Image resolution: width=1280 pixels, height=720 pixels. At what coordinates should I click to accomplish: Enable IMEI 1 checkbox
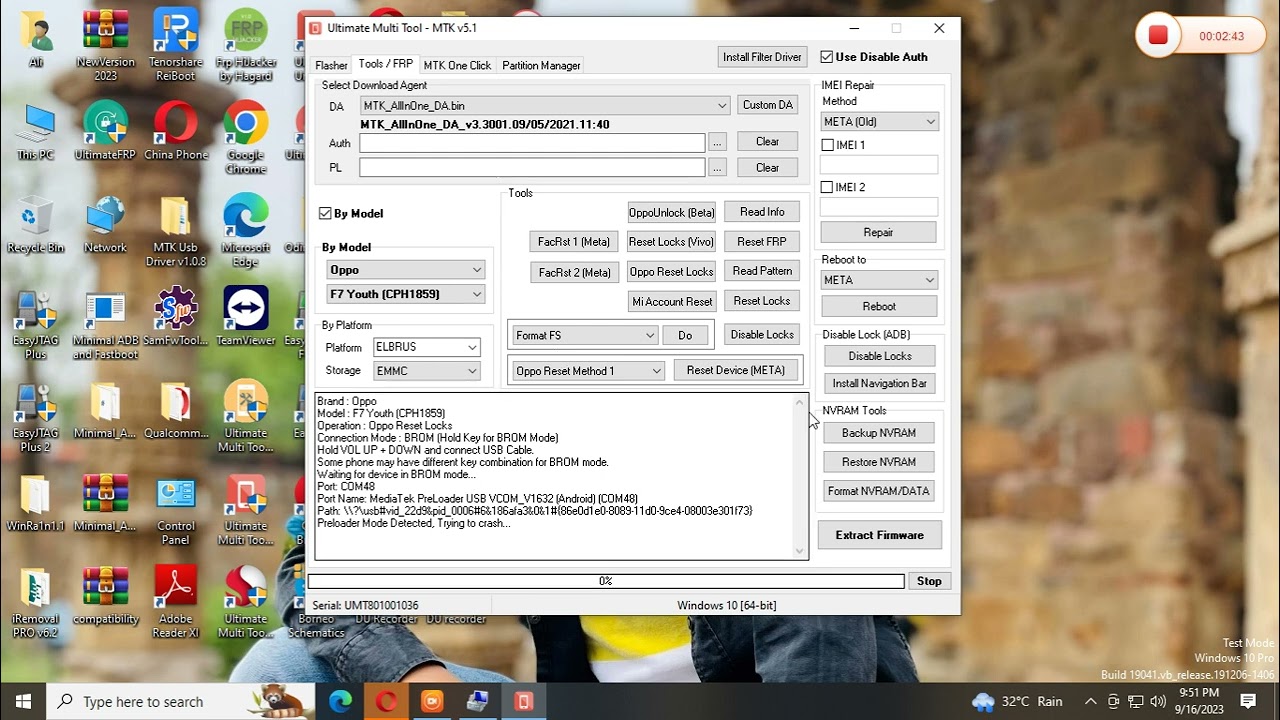tap(827, 145)
